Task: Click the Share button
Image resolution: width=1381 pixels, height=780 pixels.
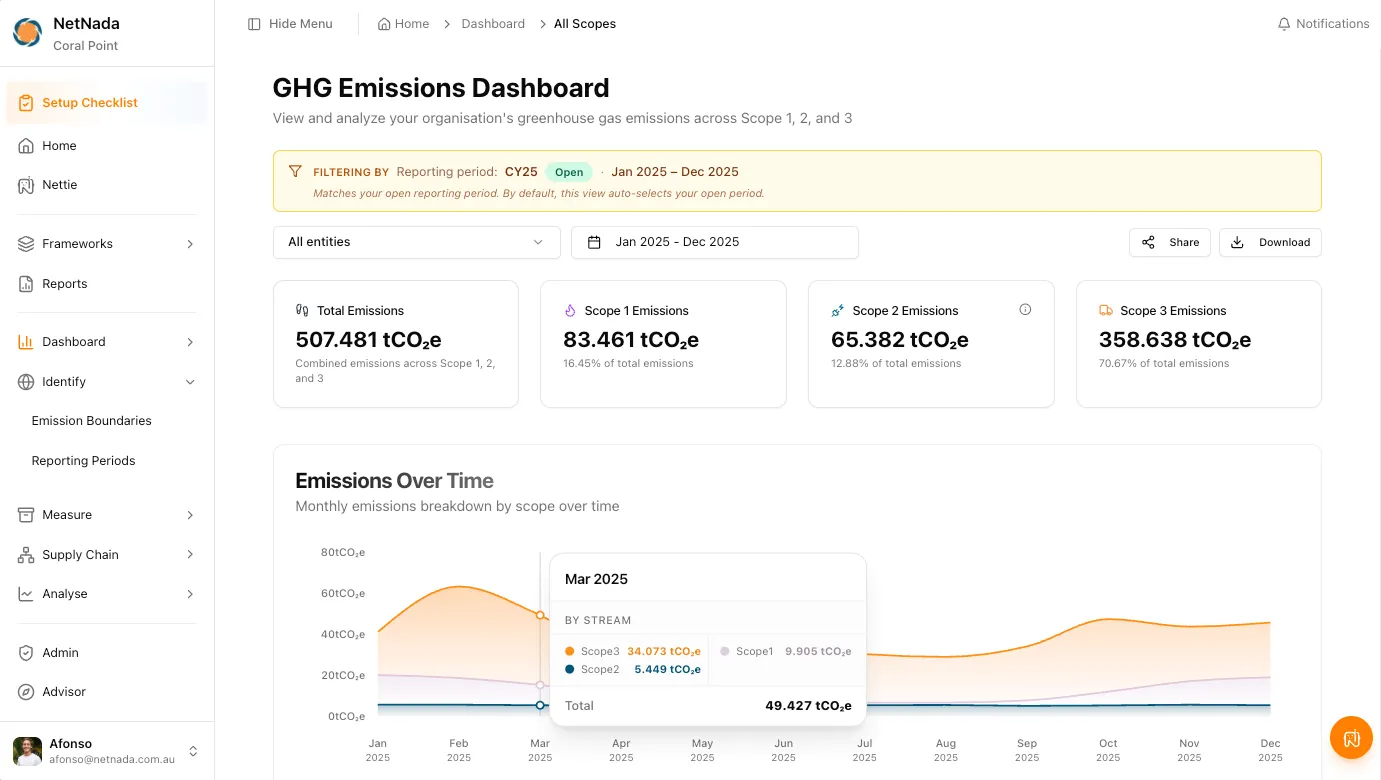Action: (1170, 242)
